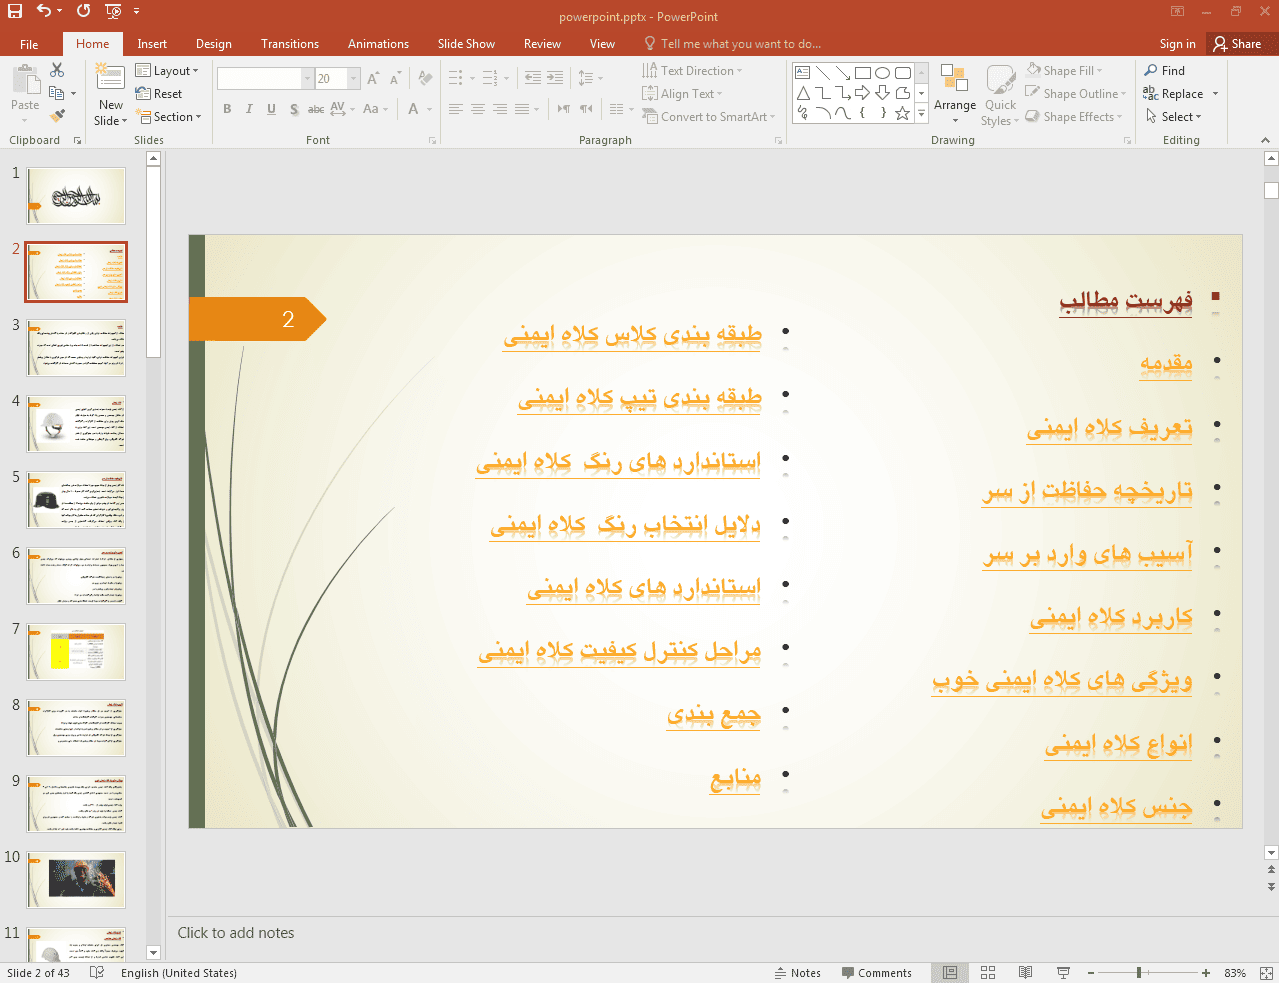
Task: Expand the font size dropdown
Action: (354, 78)
